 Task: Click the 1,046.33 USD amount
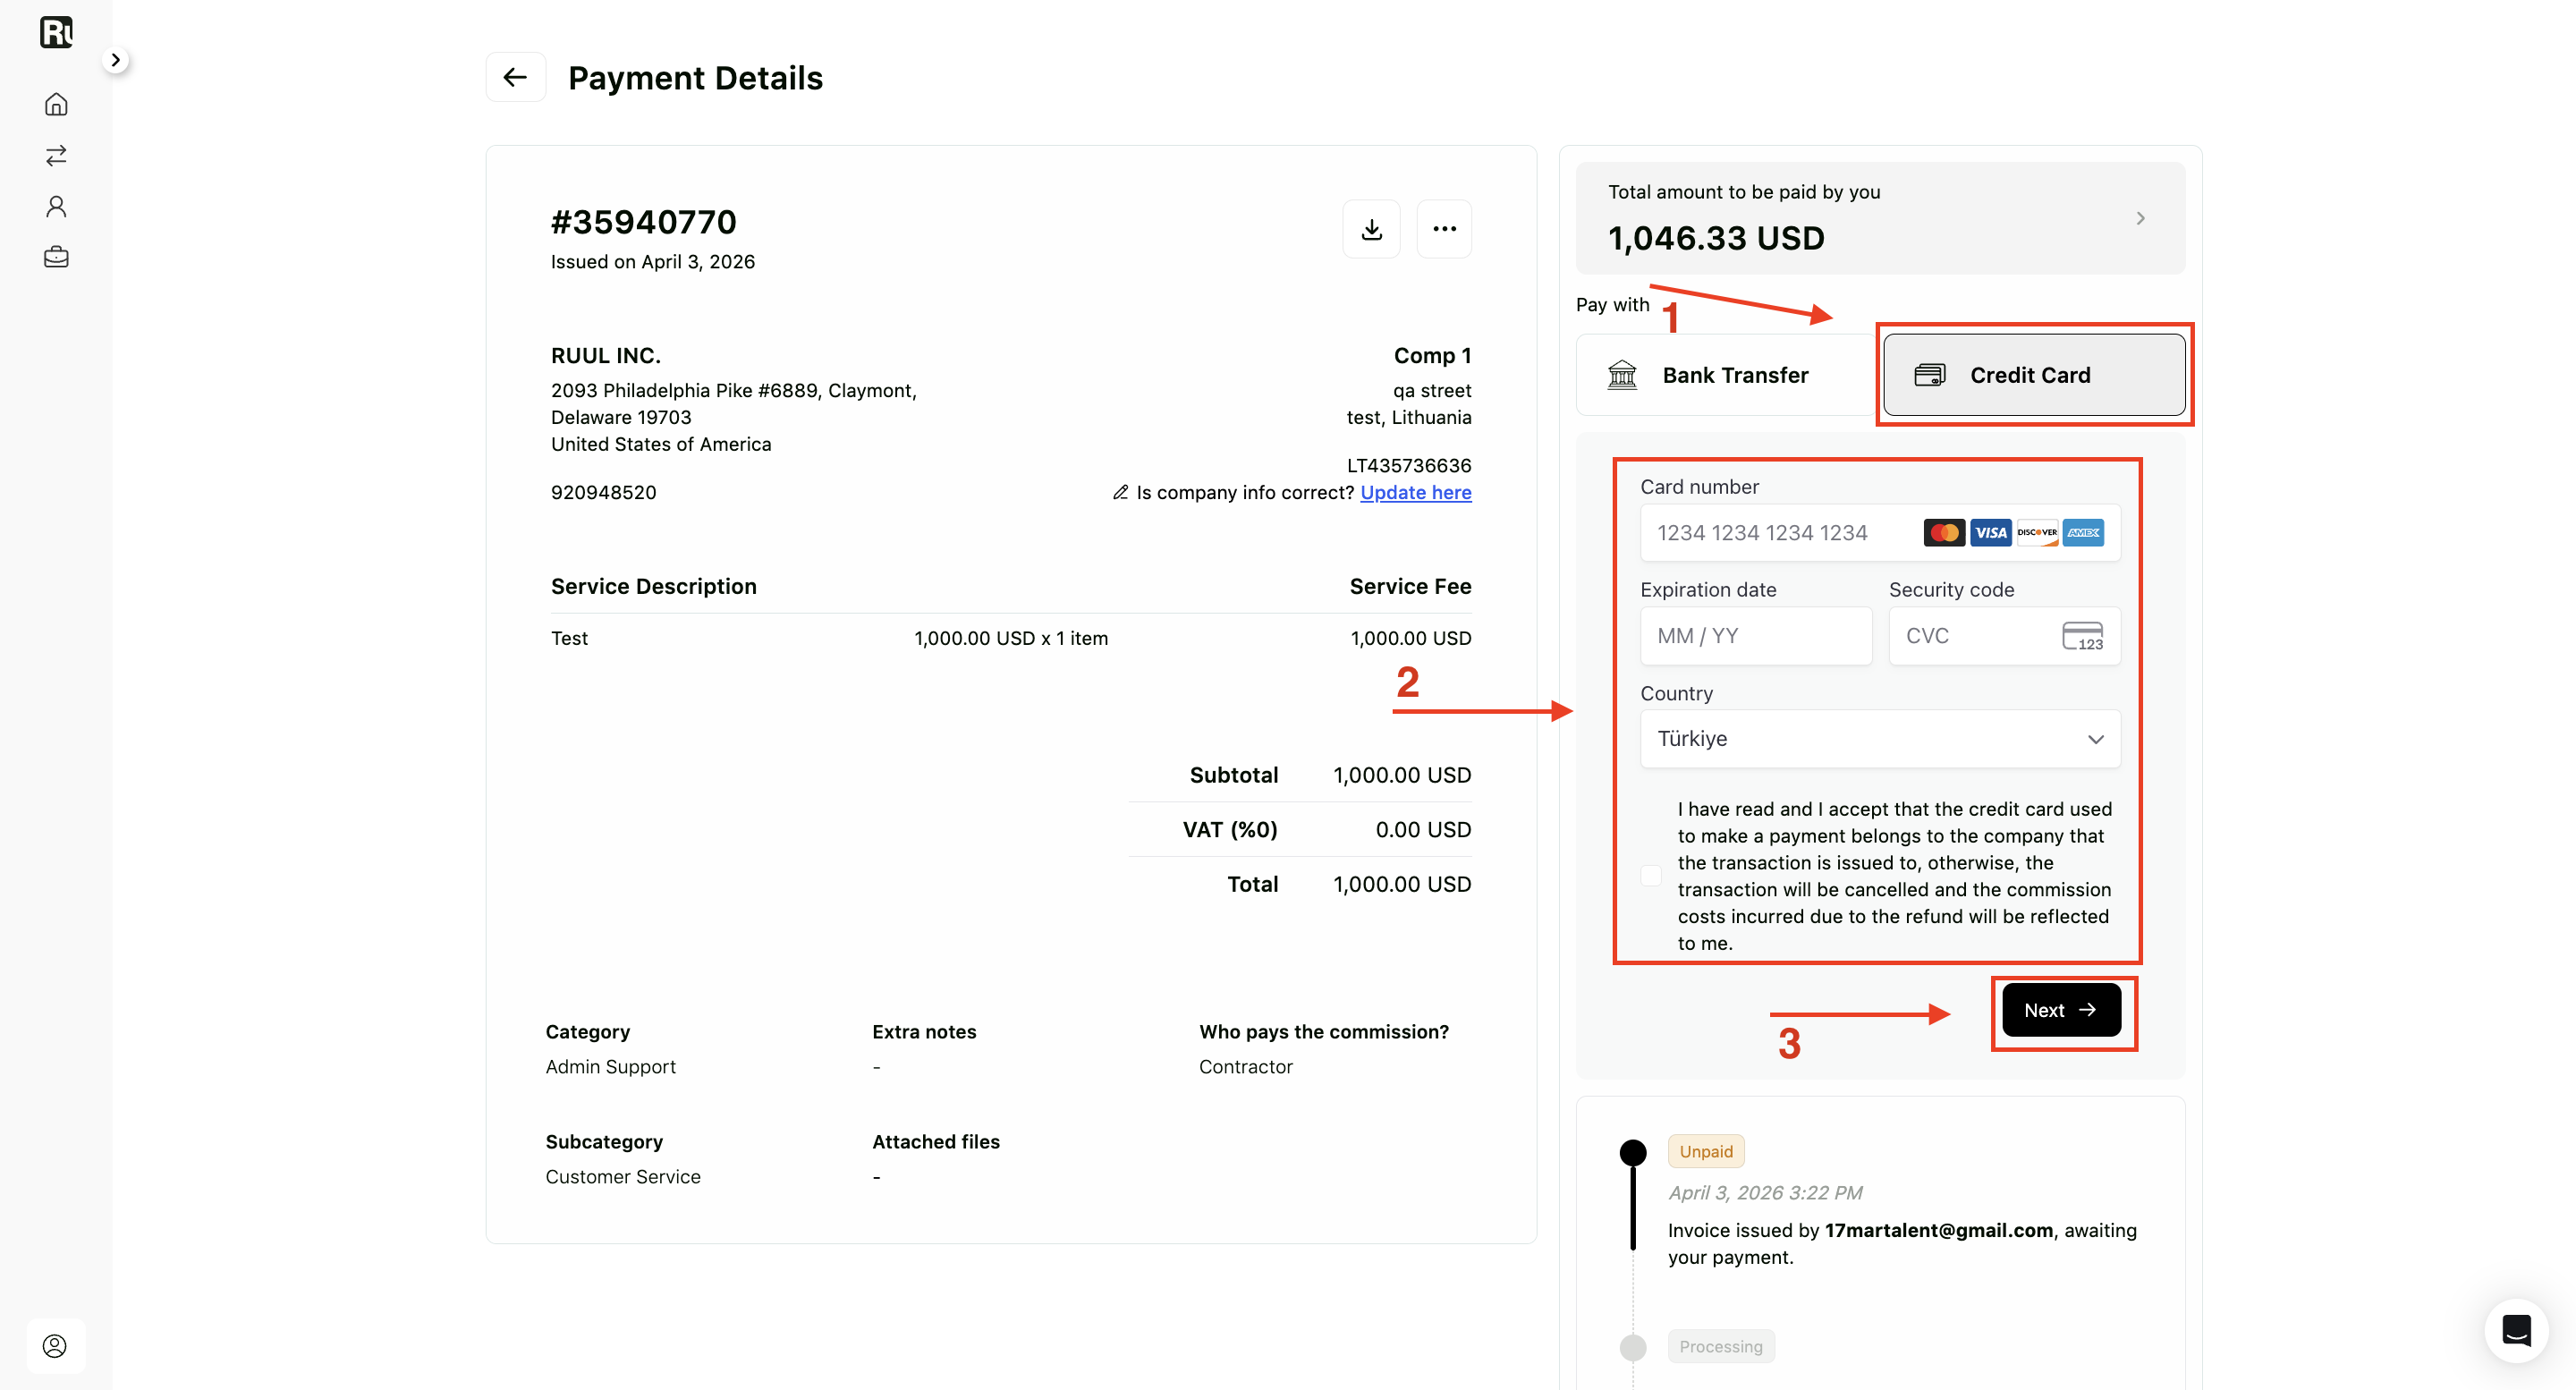[x=1716, y=238]
